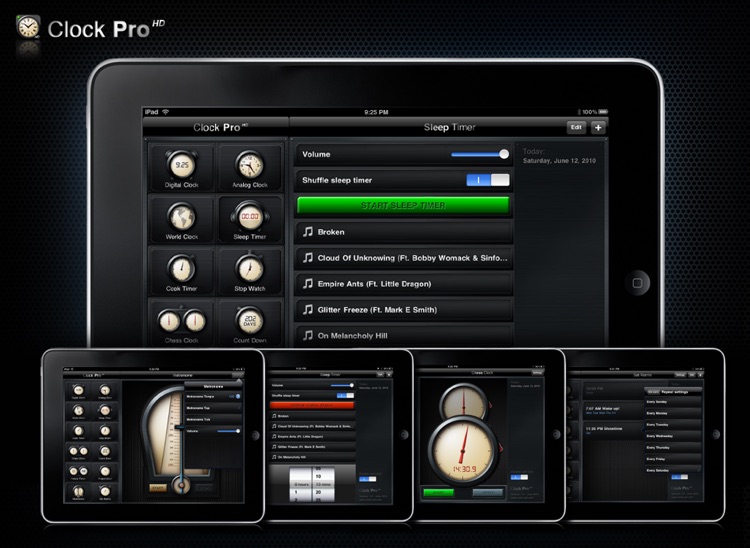750x548 pixels.
Task: Expand the Metronome Top setting row
Action: (x=213, y=408)
